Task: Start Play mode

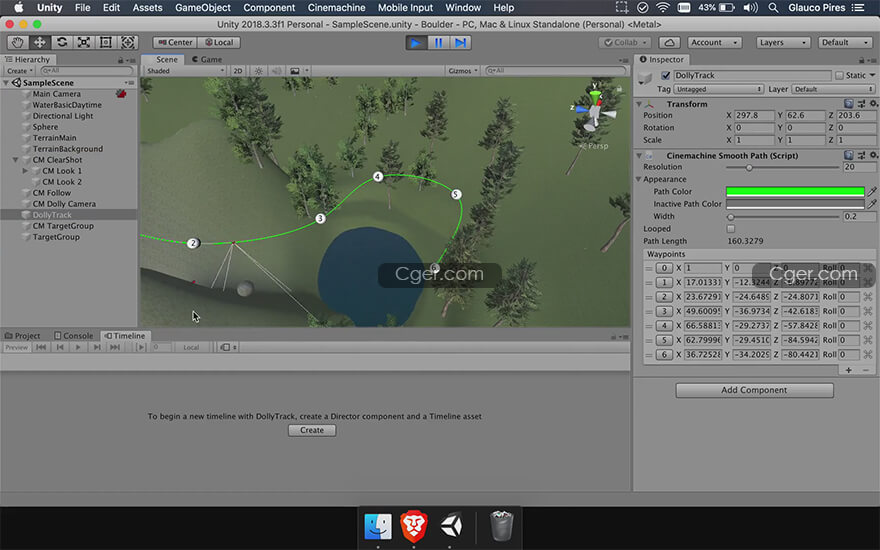Action: [x=416, y=43]
